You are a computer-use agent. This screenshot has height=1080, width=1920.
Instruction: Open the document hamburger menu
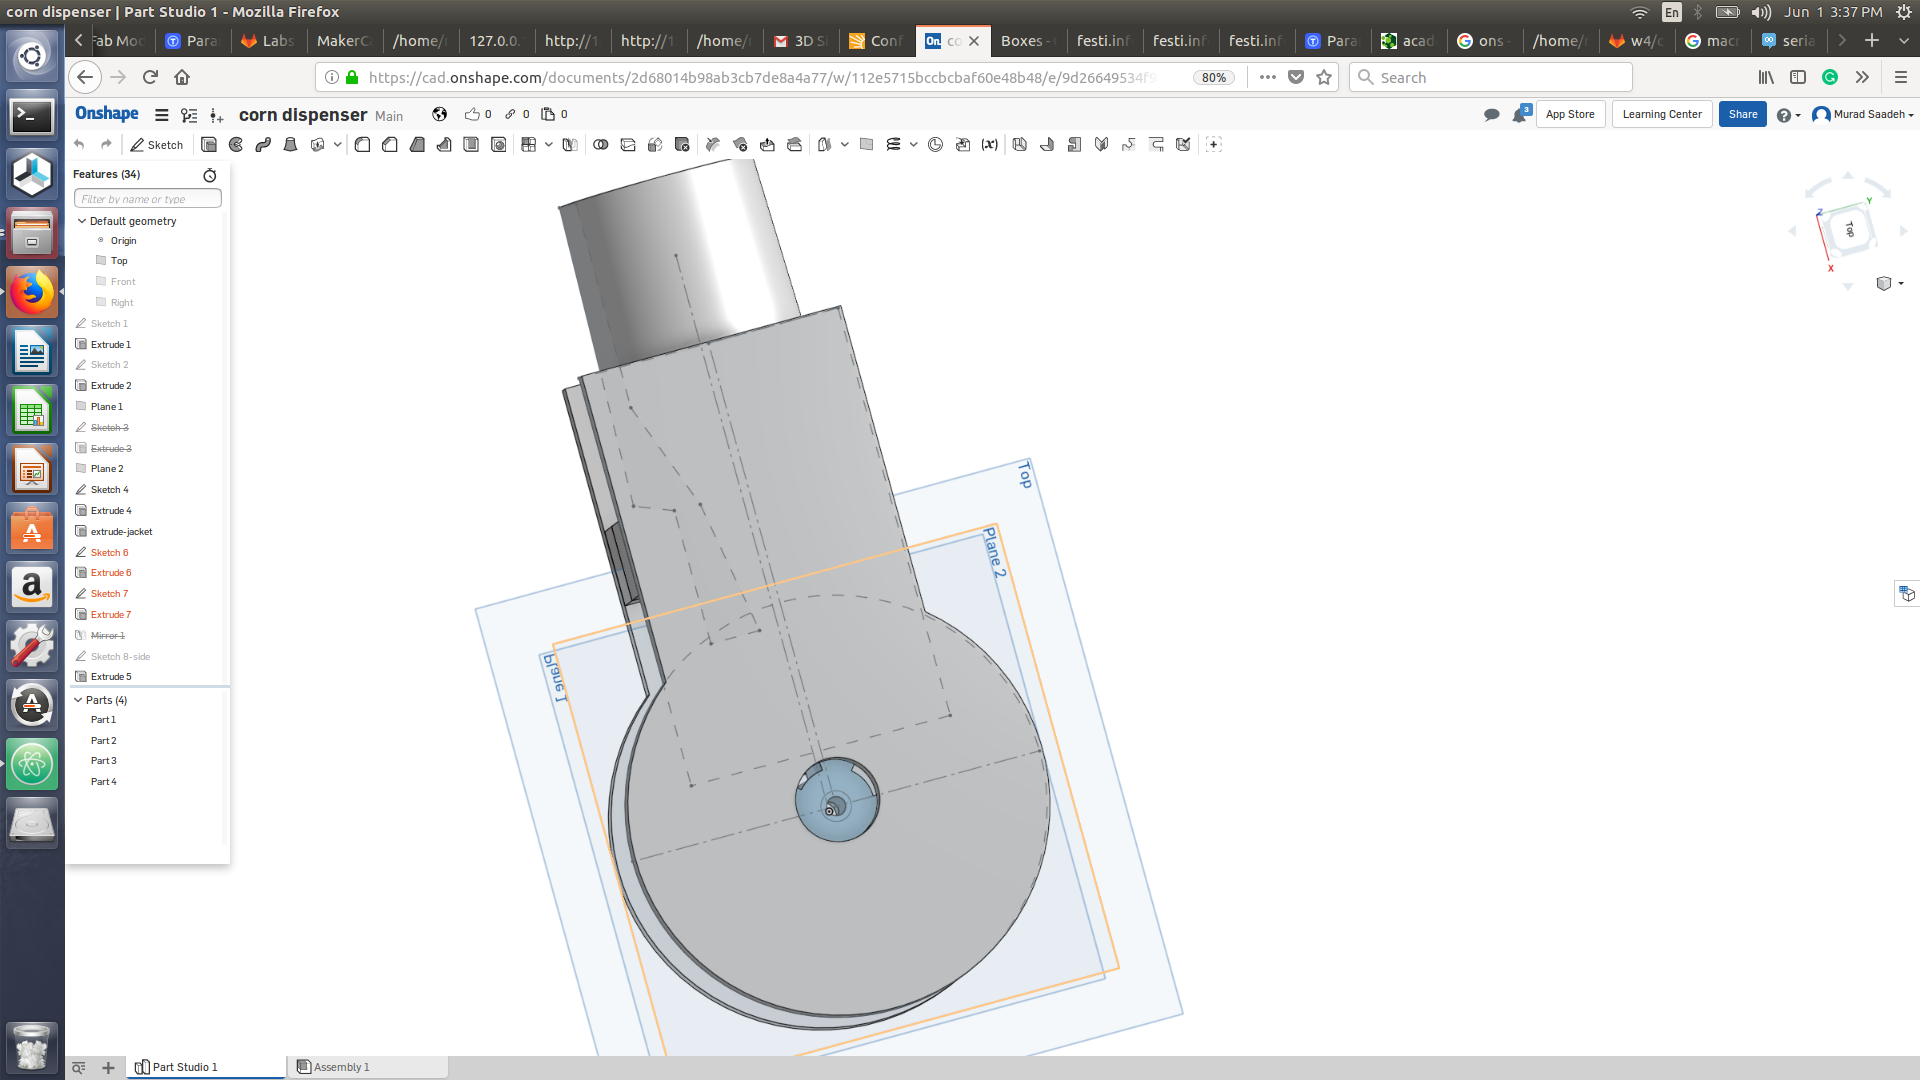point(161,115)
